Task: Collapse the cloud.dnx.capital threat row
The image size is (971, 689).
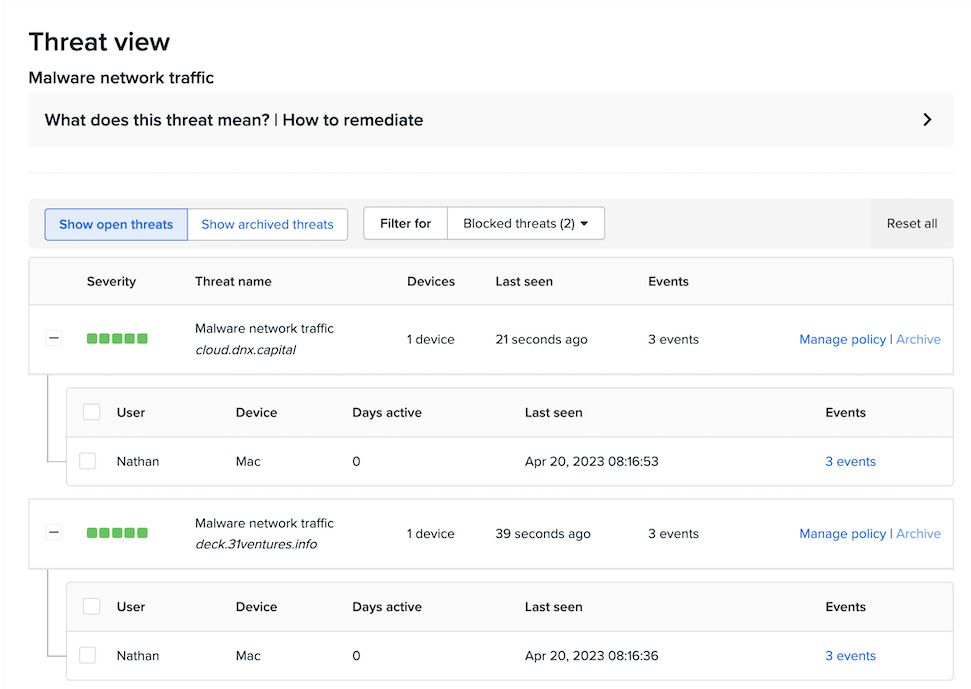Action: click(x=54, y=339)
